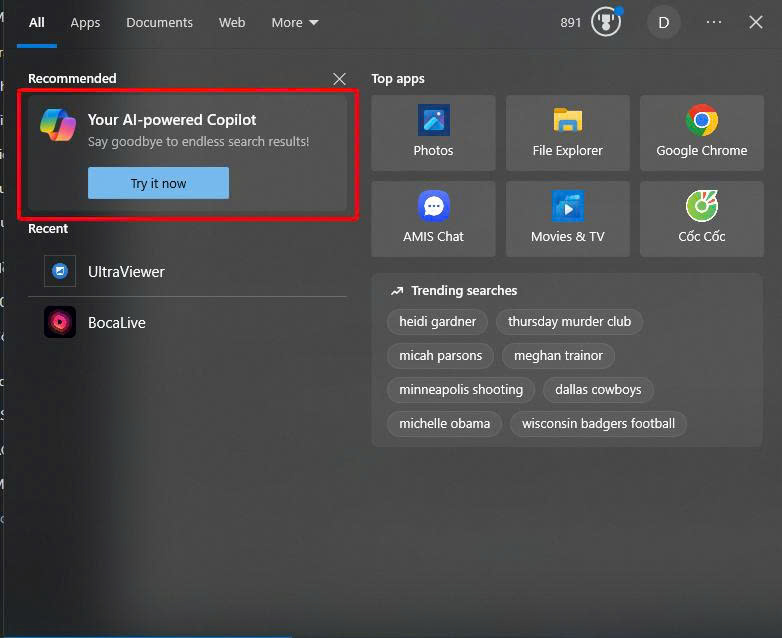Search trending 'micah parsons'
782x638 pixels.
tap(440, 356)
